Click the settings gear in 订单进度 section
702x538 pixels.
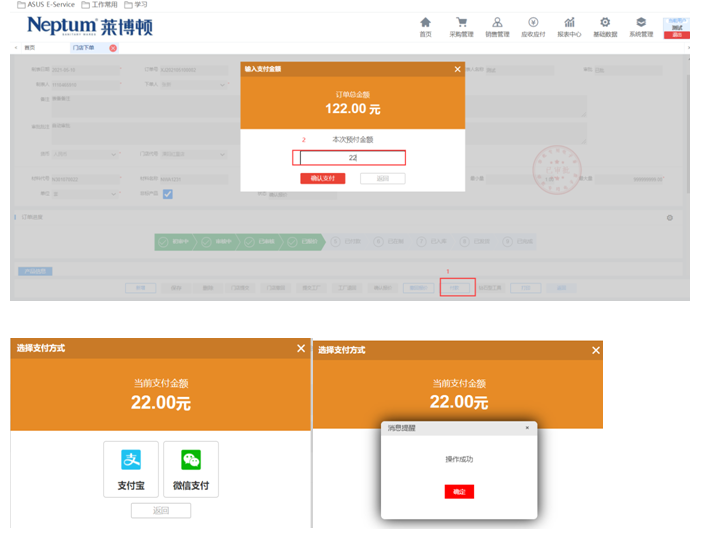(x=669, y=218)
